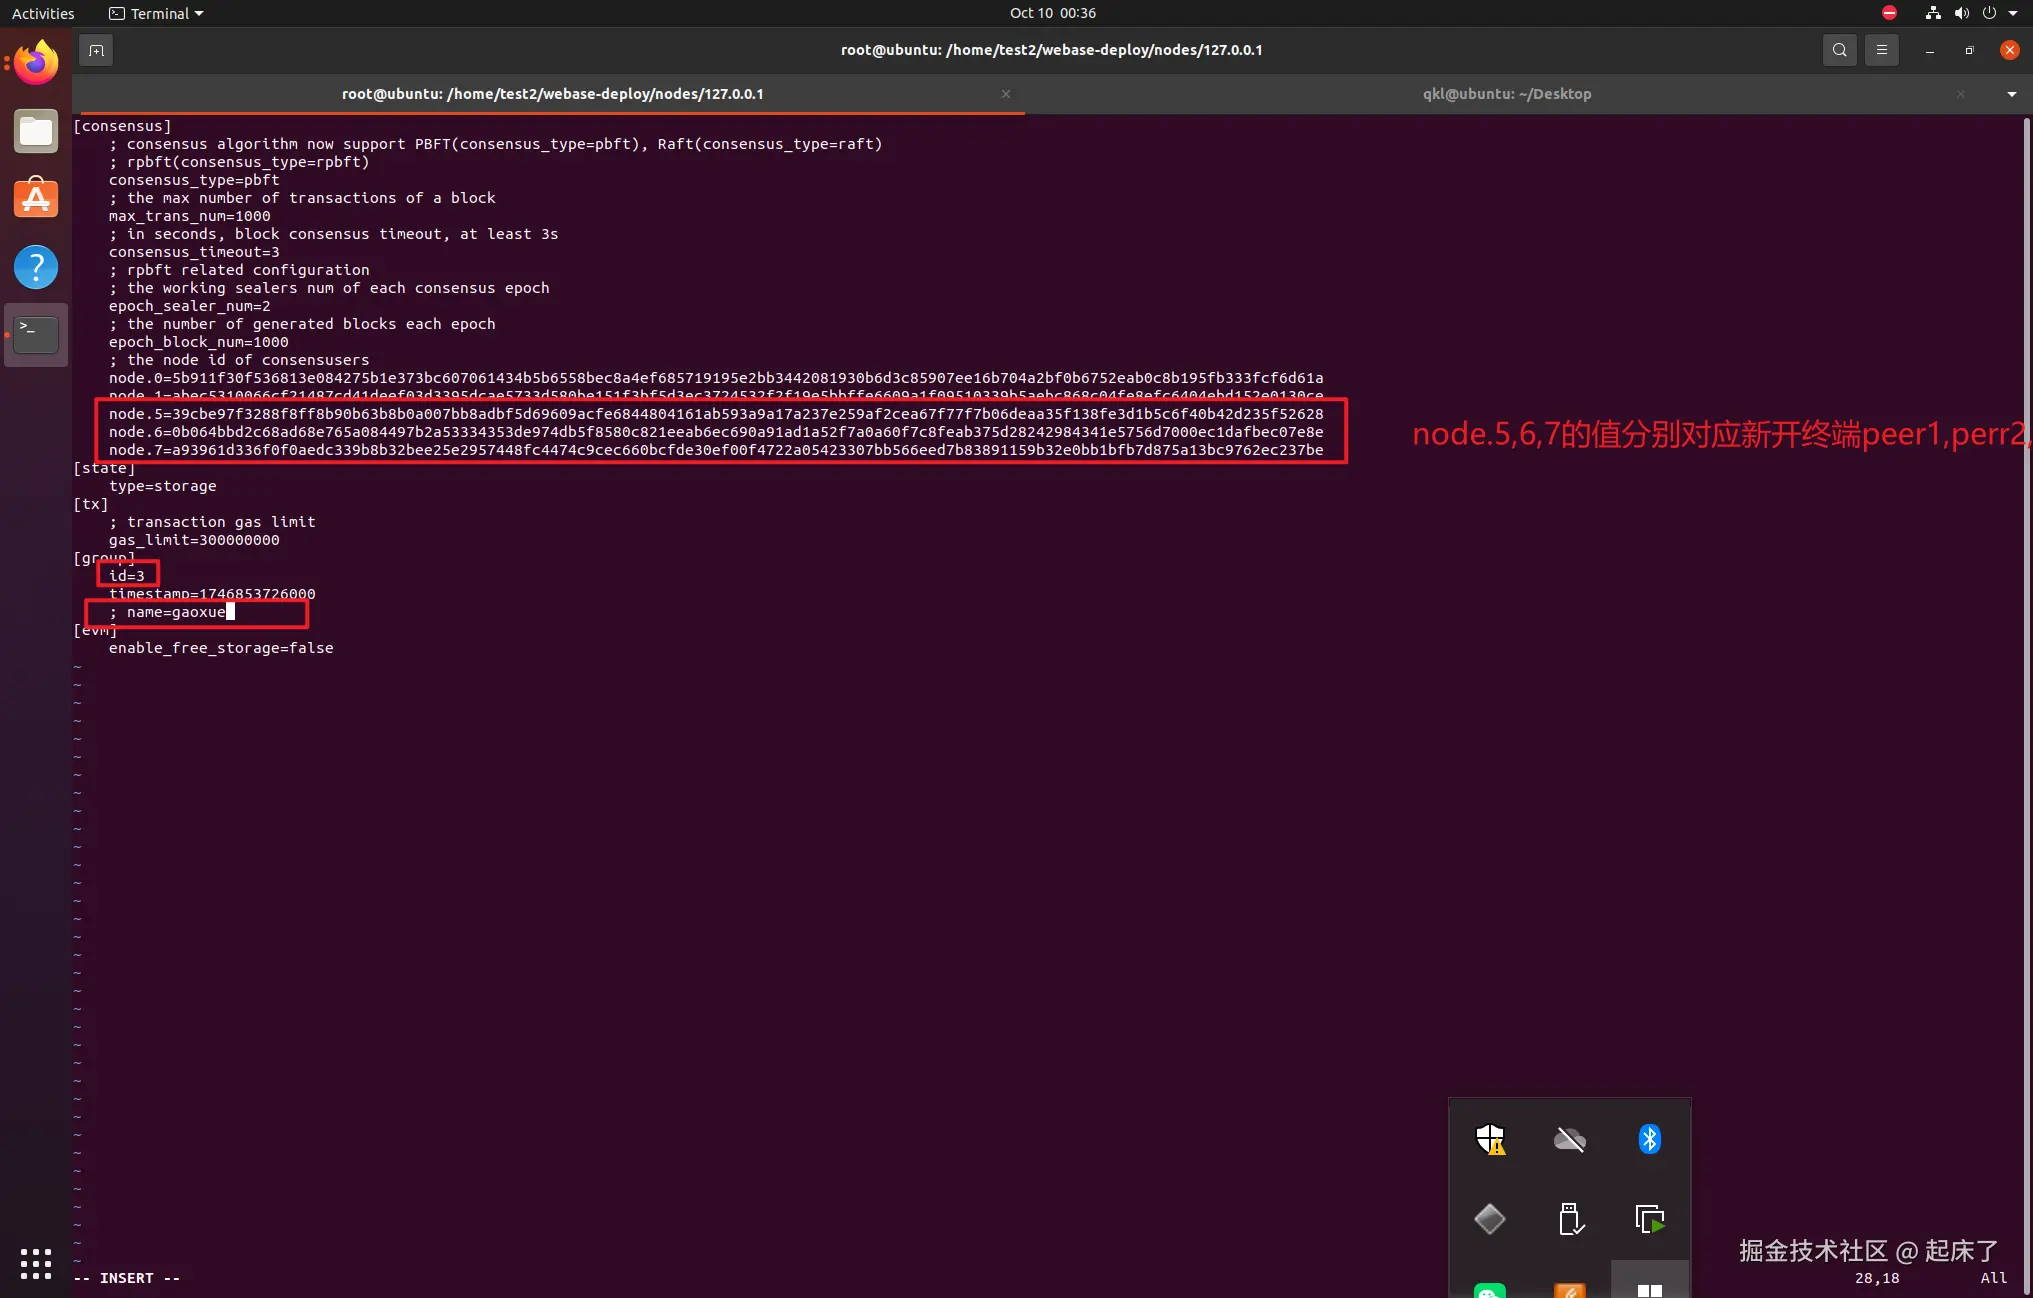Click the OneDrive cloud tray icon
Image resolution: width=2033 pixels, height=1298 pixels.
[1569, 1139]
